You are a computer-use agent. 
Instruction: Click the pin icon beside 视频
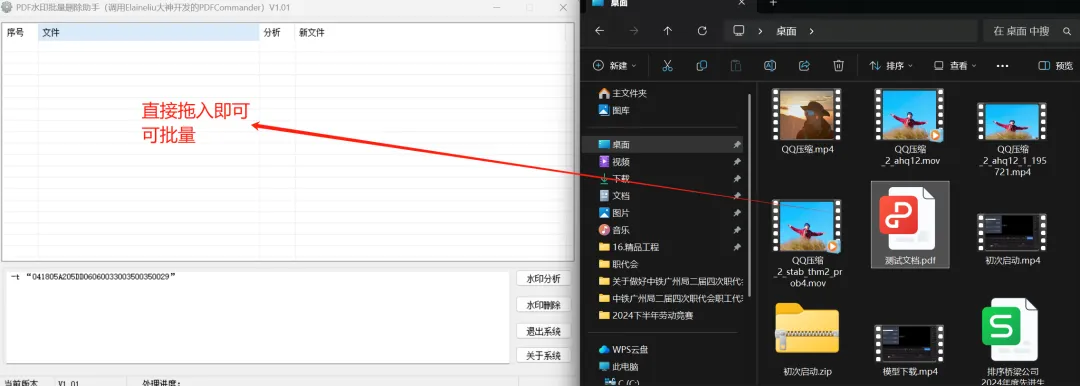(737, 162)
